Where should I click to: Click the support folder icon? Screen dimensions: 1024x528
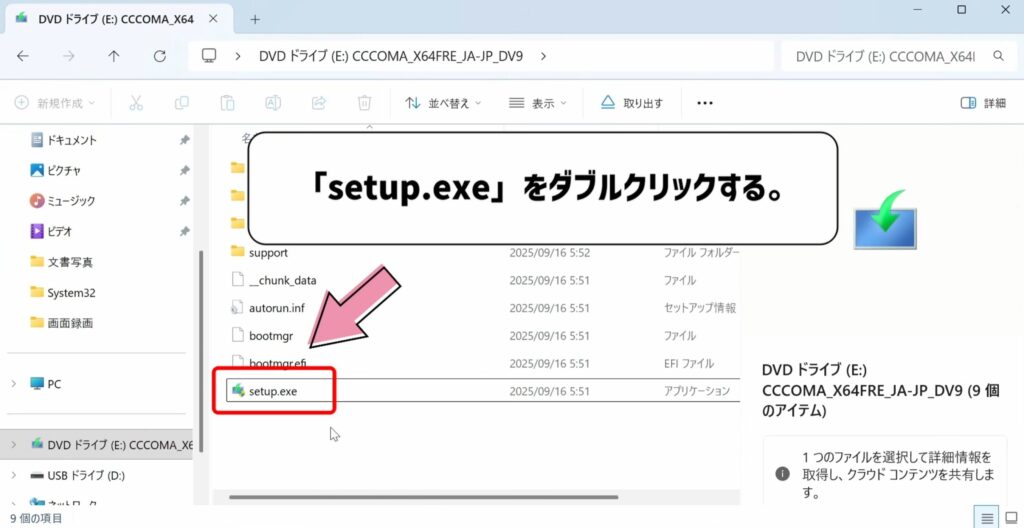pos(238,252)
